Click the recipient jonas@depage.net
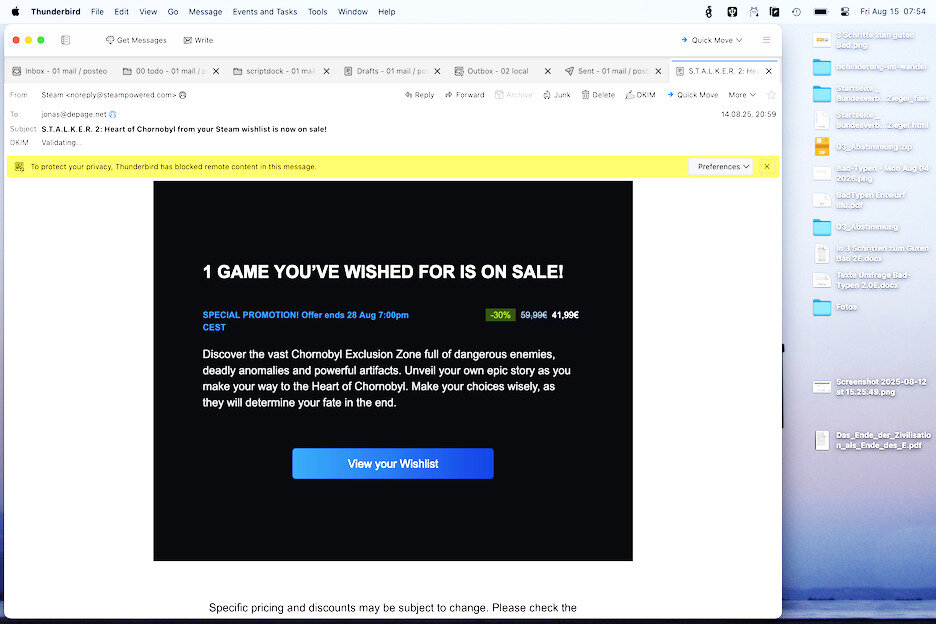936x624 pixels. [x=74, y=114]
